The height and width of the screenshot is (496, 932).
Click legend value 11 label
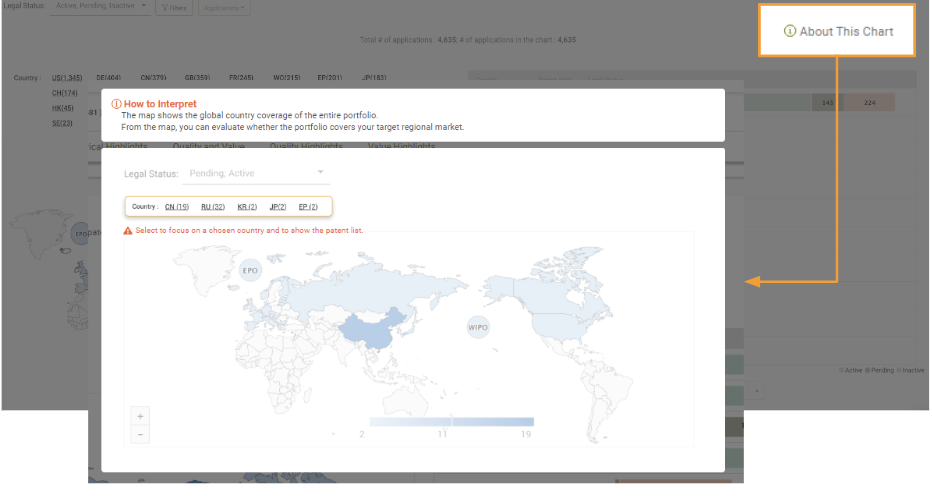[x=442, y=435]
